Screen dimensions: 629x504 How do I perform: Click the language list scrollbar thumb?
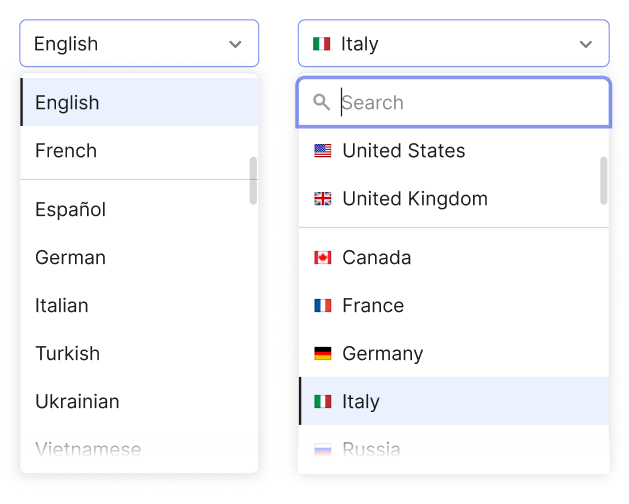[253, 181]
